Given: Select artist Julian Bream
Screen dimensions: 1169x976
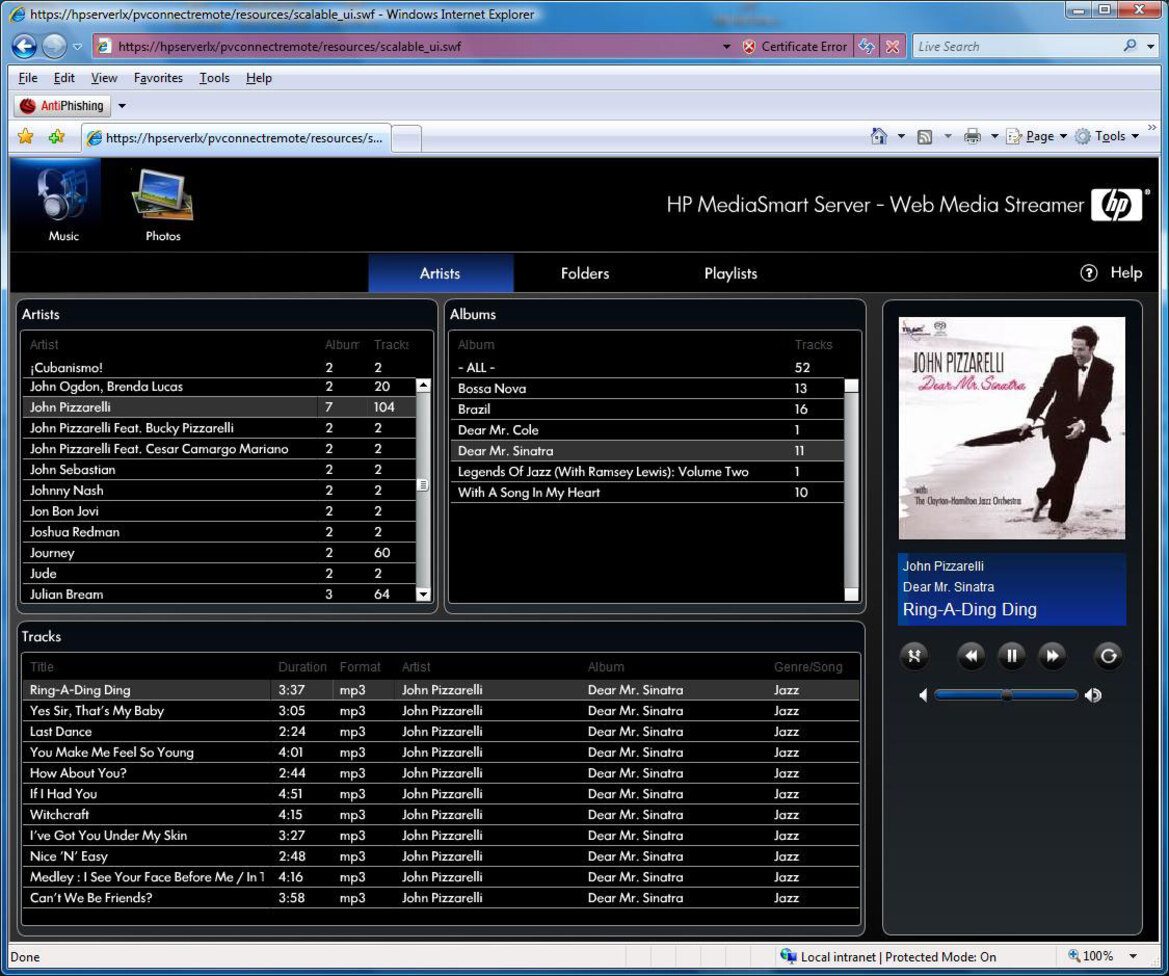Looking at the screenshot, I should click(x=219, y=594).
